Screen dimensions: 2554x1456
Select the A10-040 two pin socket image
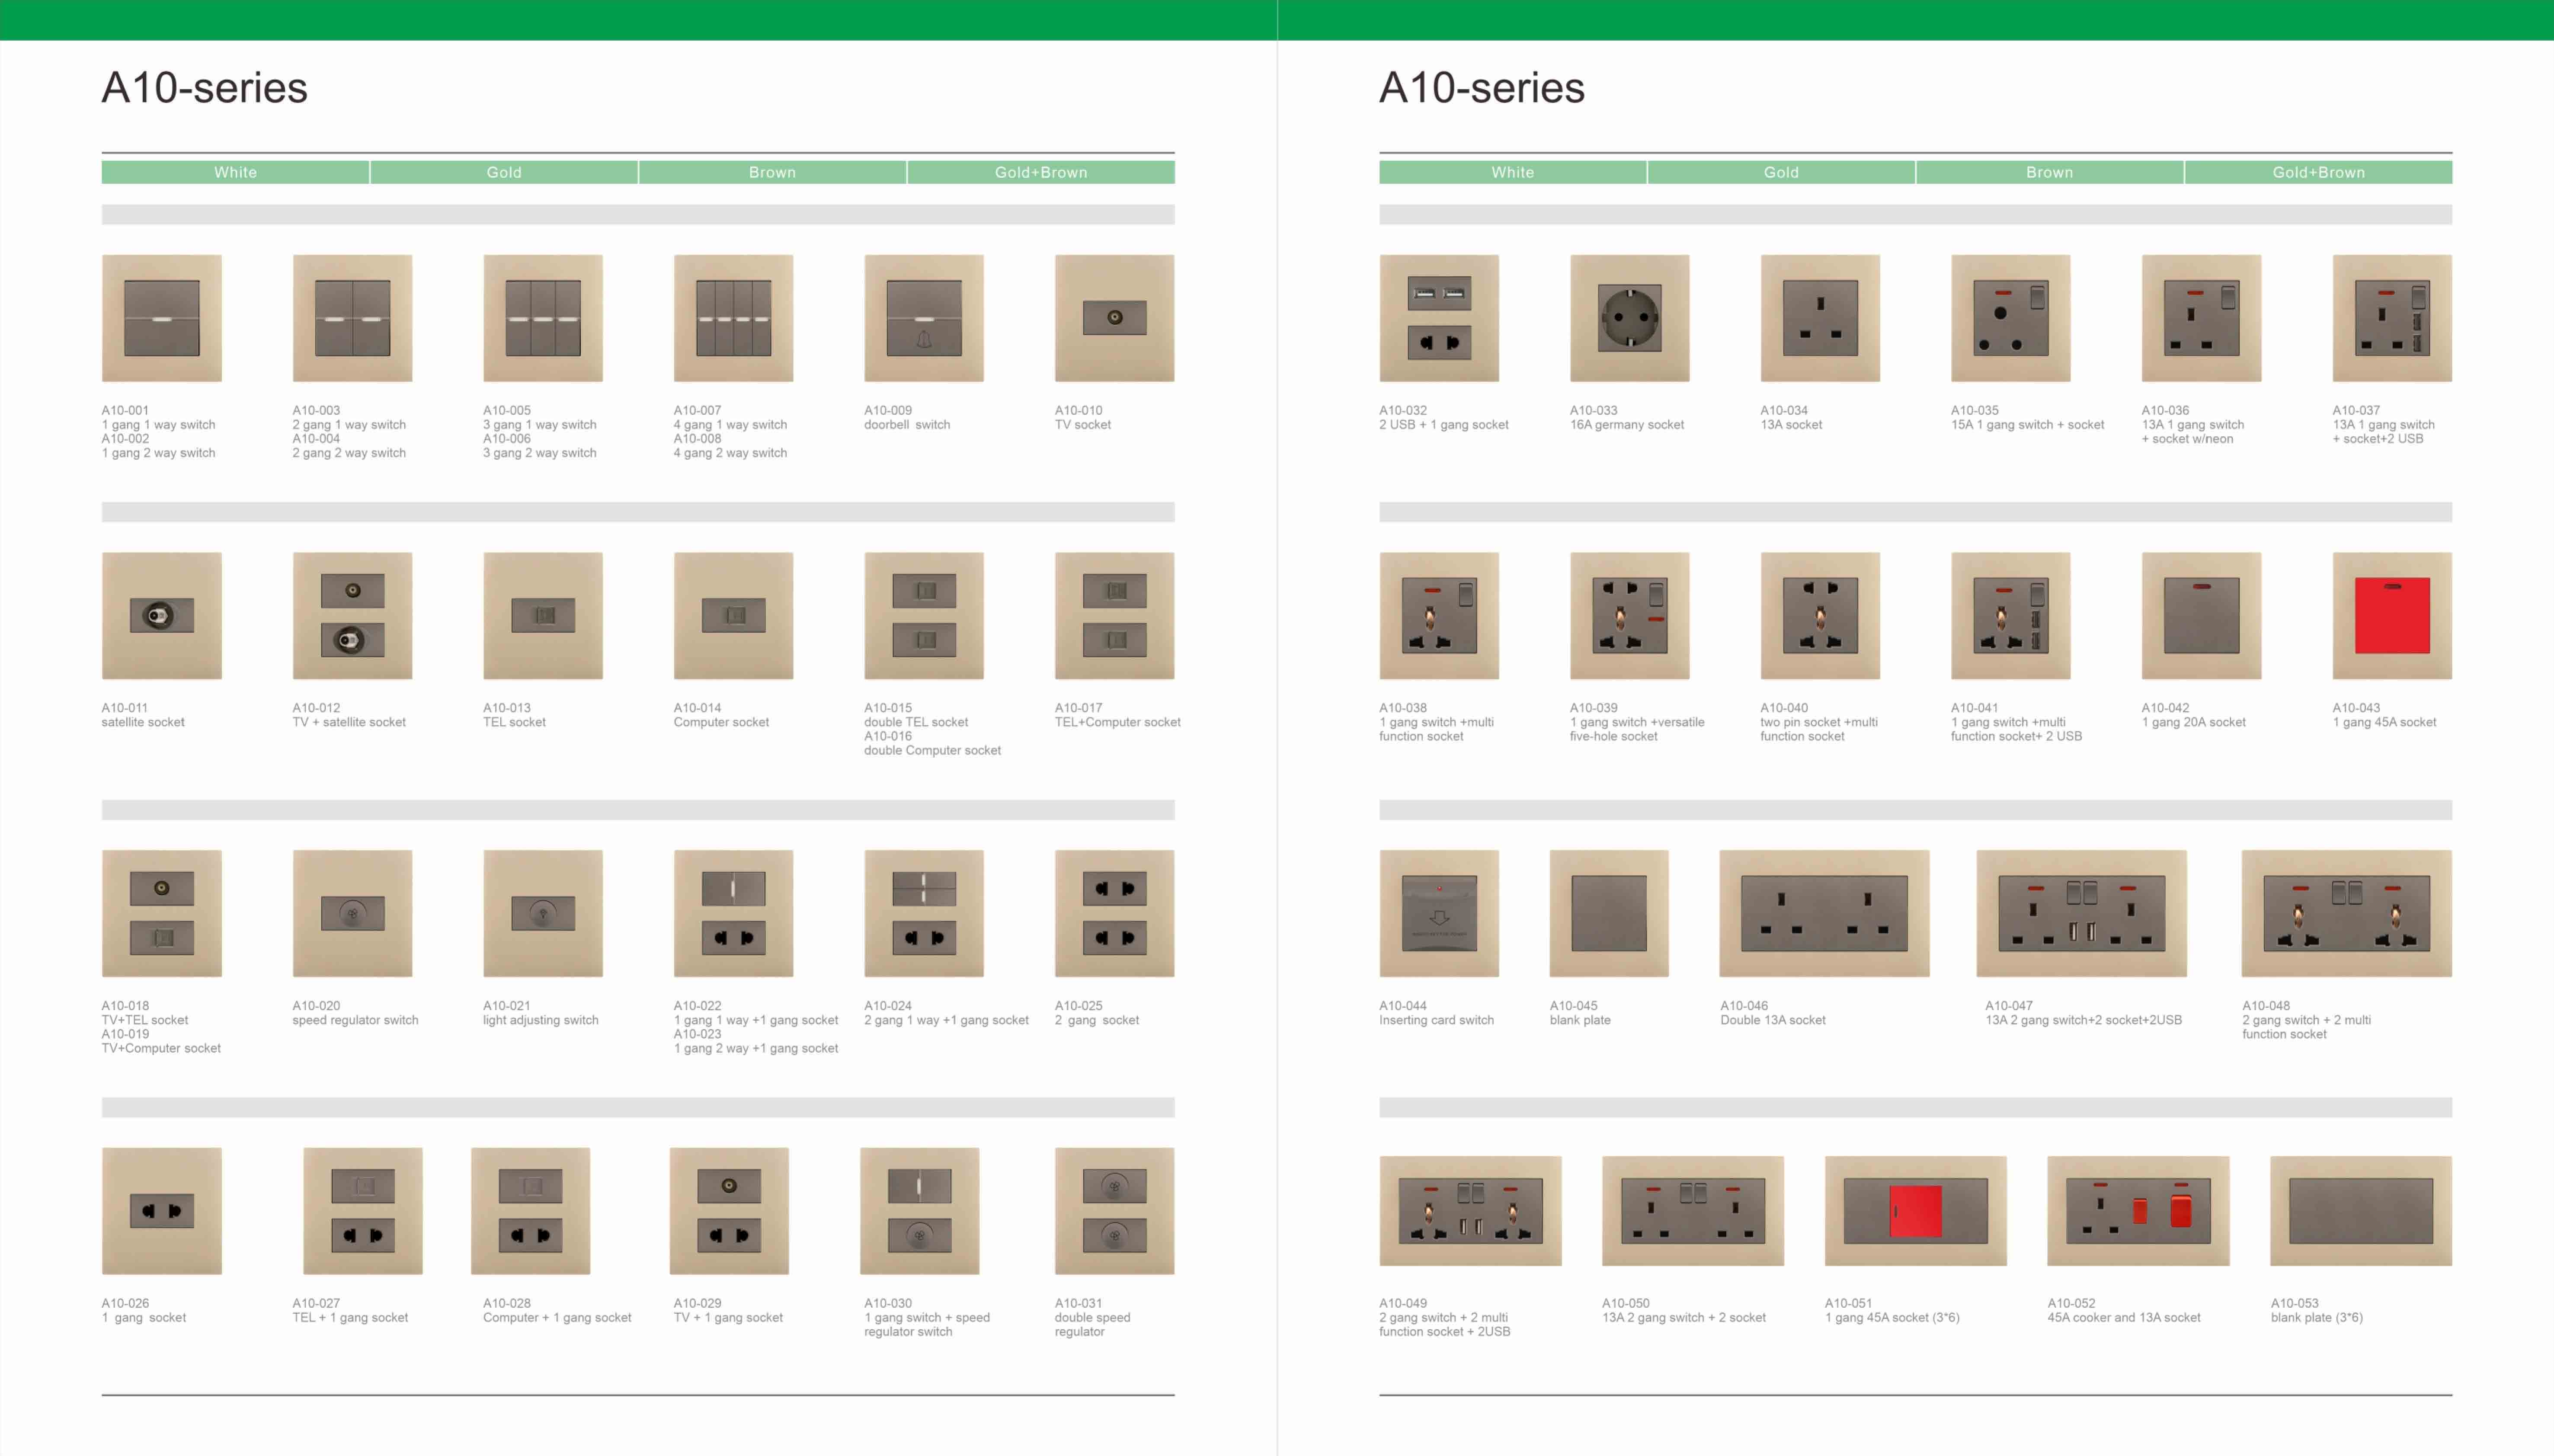(1820, 616)
